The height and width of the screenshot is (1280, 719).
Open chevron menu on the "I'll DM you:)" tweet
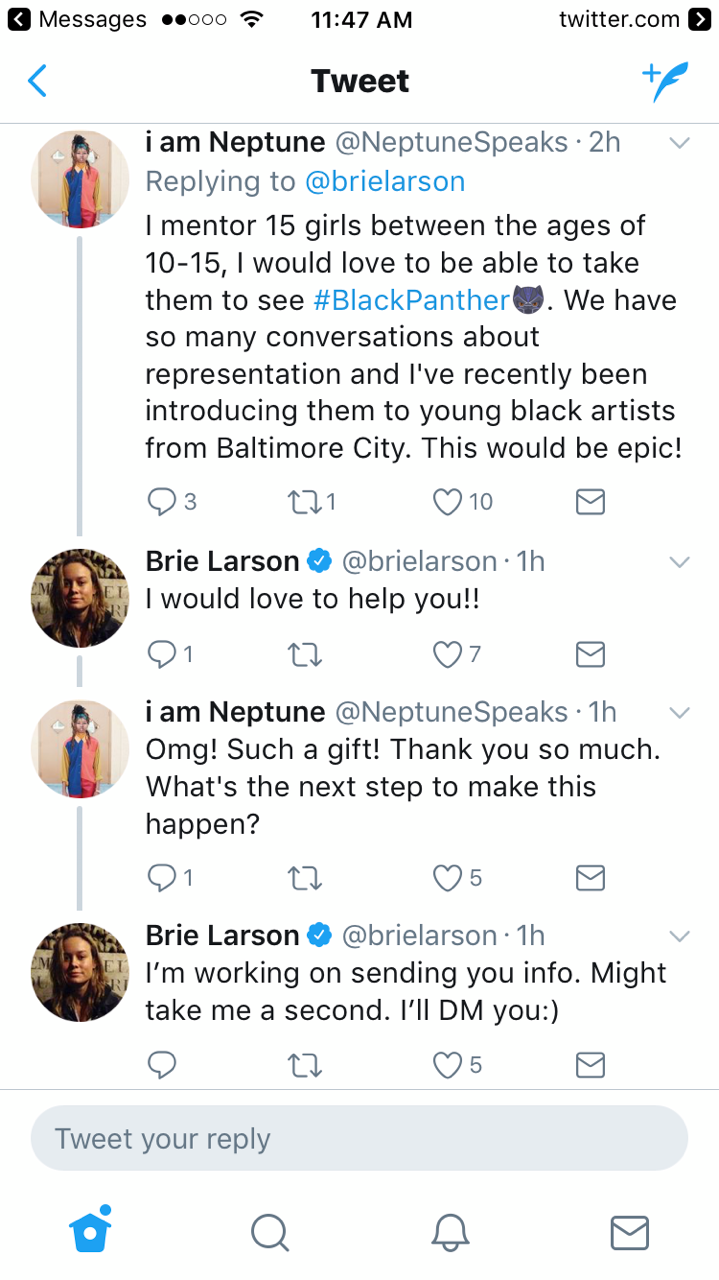point(679,936)
